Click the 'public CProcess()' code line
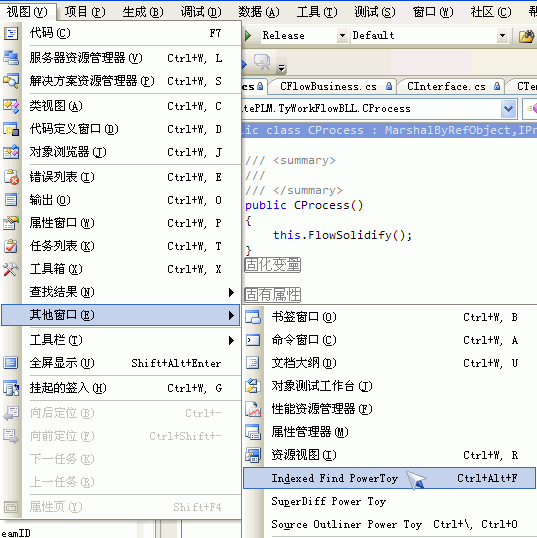 click(304, 205)
